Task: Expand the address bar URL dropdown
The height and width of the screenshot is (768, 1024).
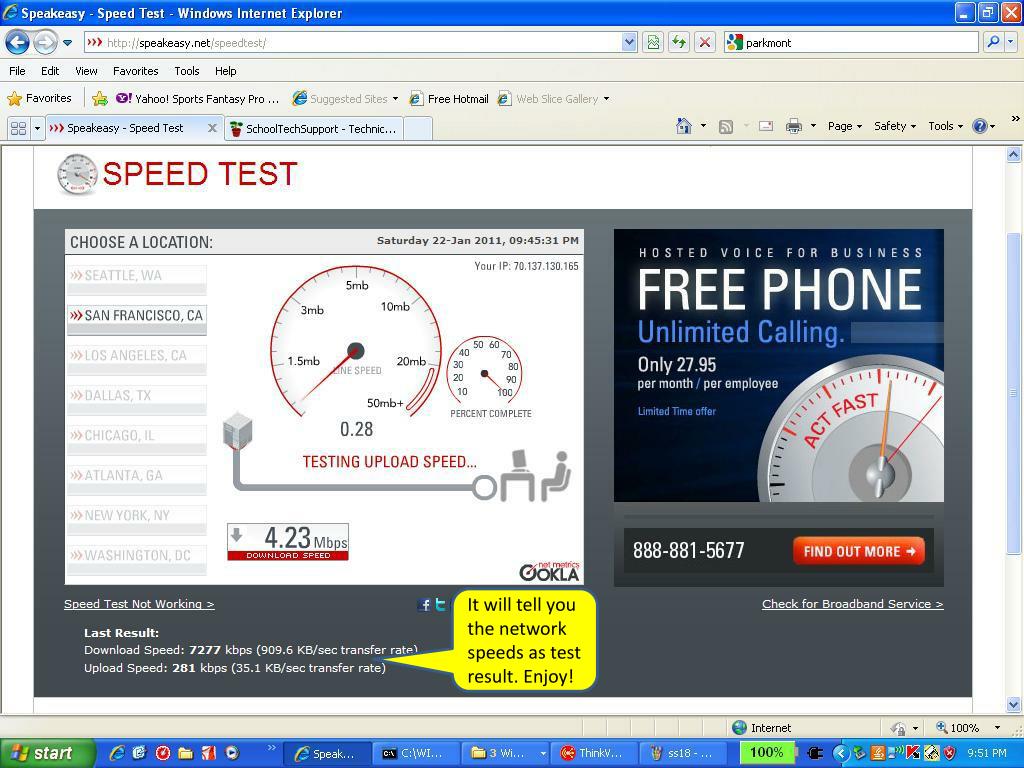Action: click(x=630, y=43)
